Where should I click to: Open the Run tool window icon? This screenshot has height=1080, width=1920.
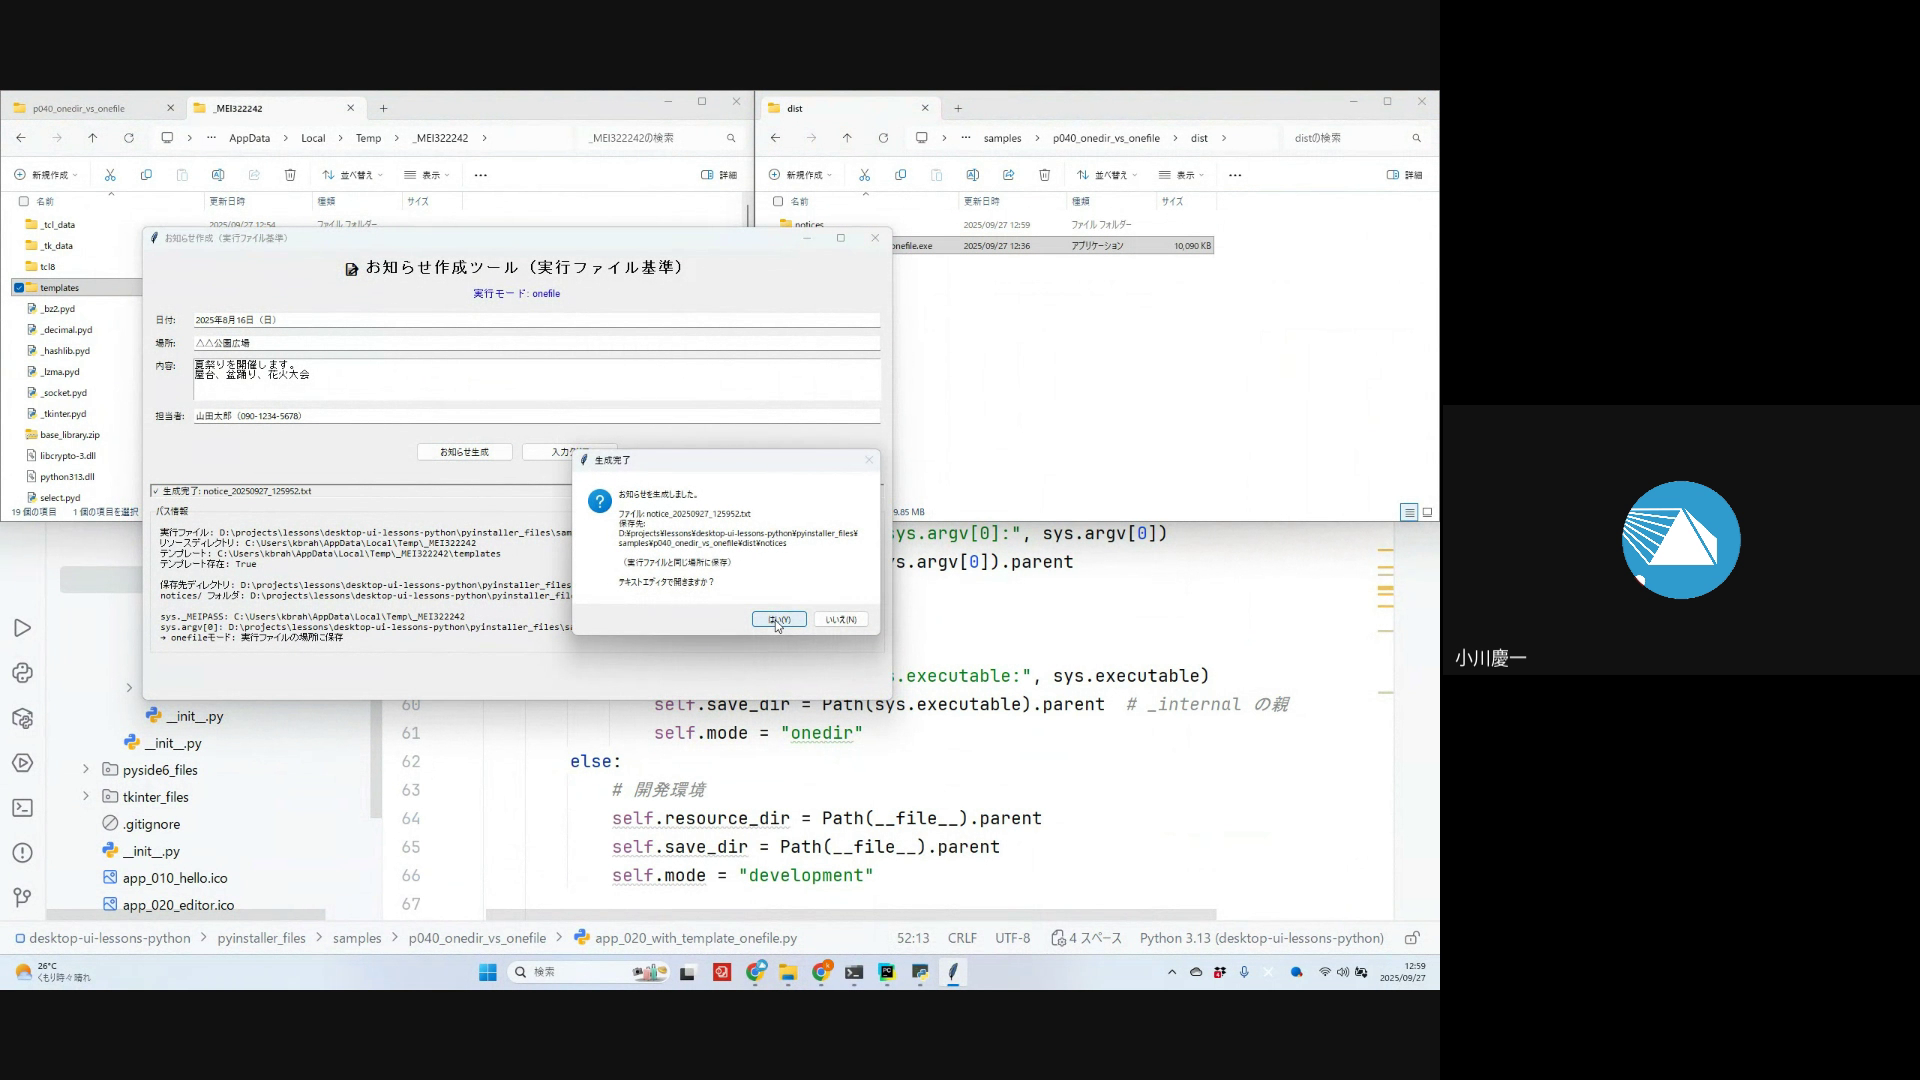22,628
